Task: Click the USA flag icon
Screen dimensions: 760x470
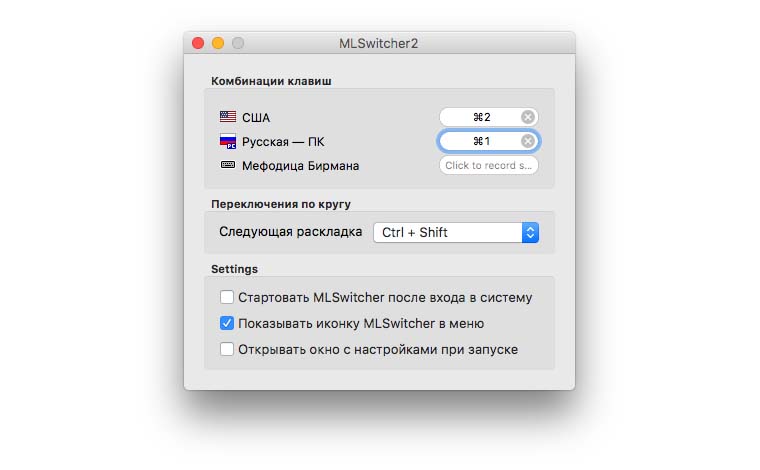Action: click(228, 117)
